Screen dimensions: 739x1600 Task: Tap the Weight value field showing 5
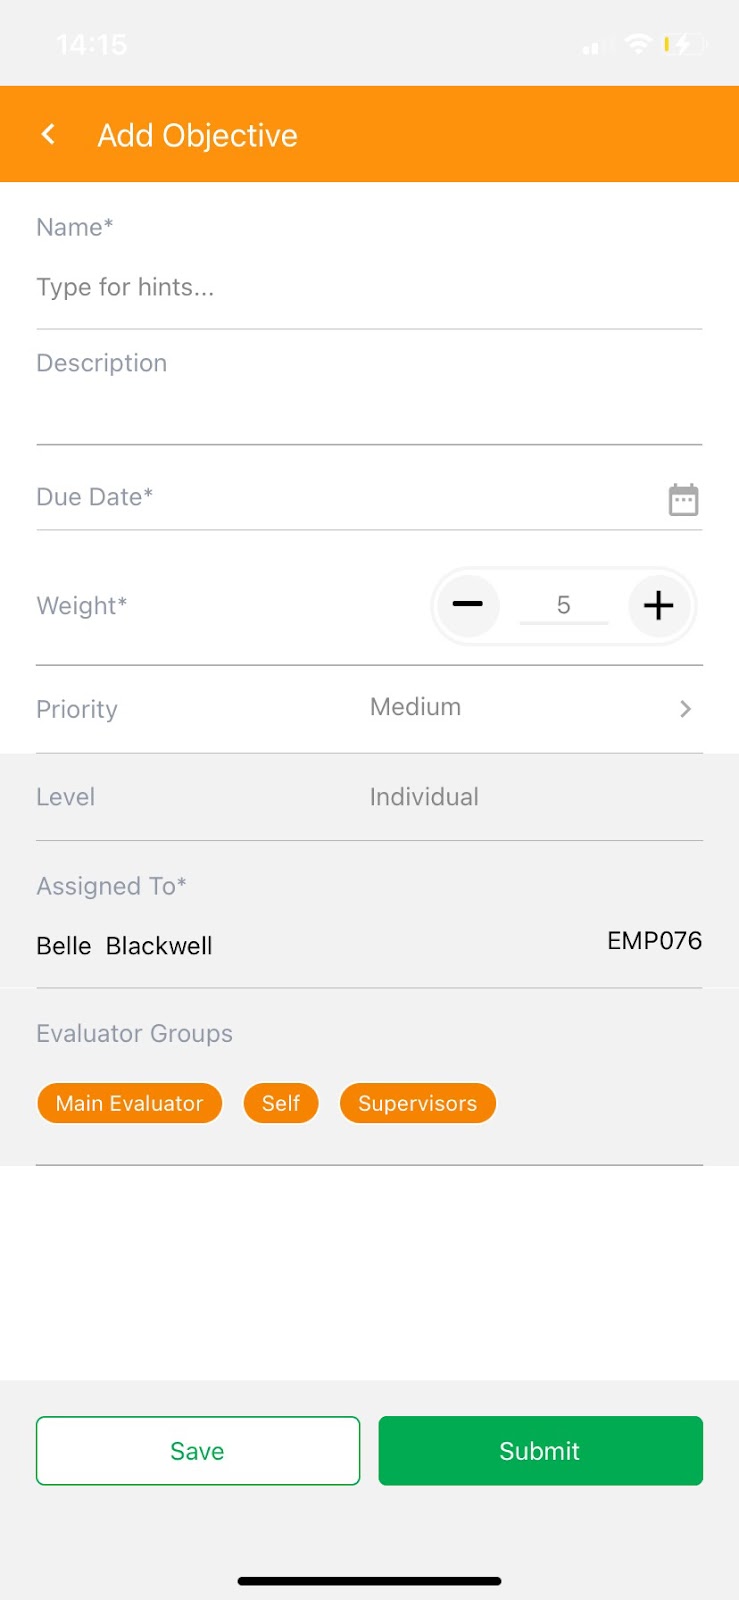563,605
